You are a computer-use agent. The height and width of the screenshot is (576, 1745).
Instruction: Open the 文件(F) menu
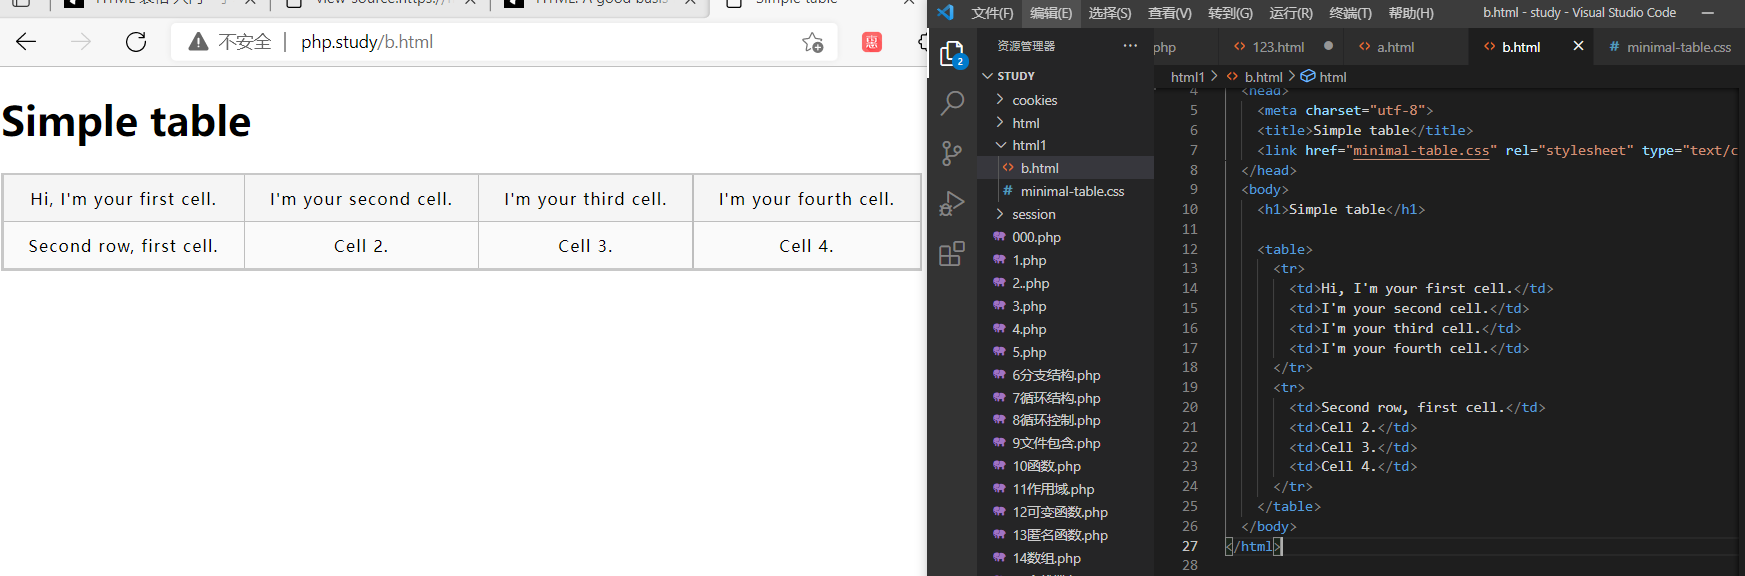[992, 13]
